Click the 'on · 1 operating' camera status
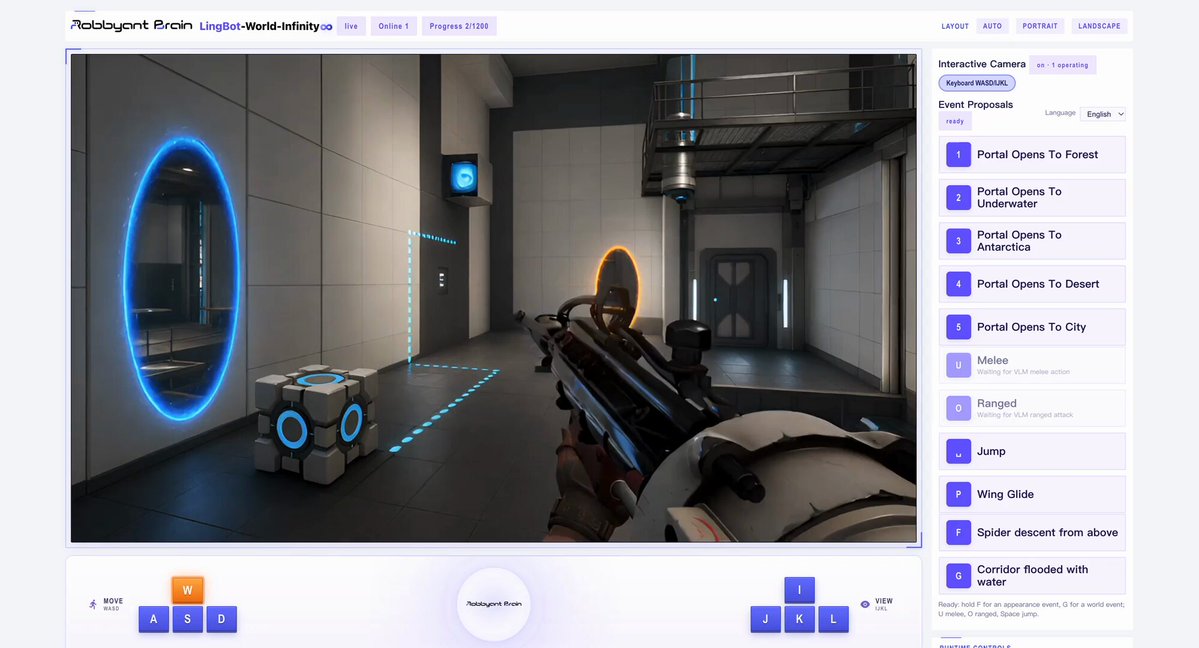Viewport: 1199px width, 648px height. coord(1062,65)
